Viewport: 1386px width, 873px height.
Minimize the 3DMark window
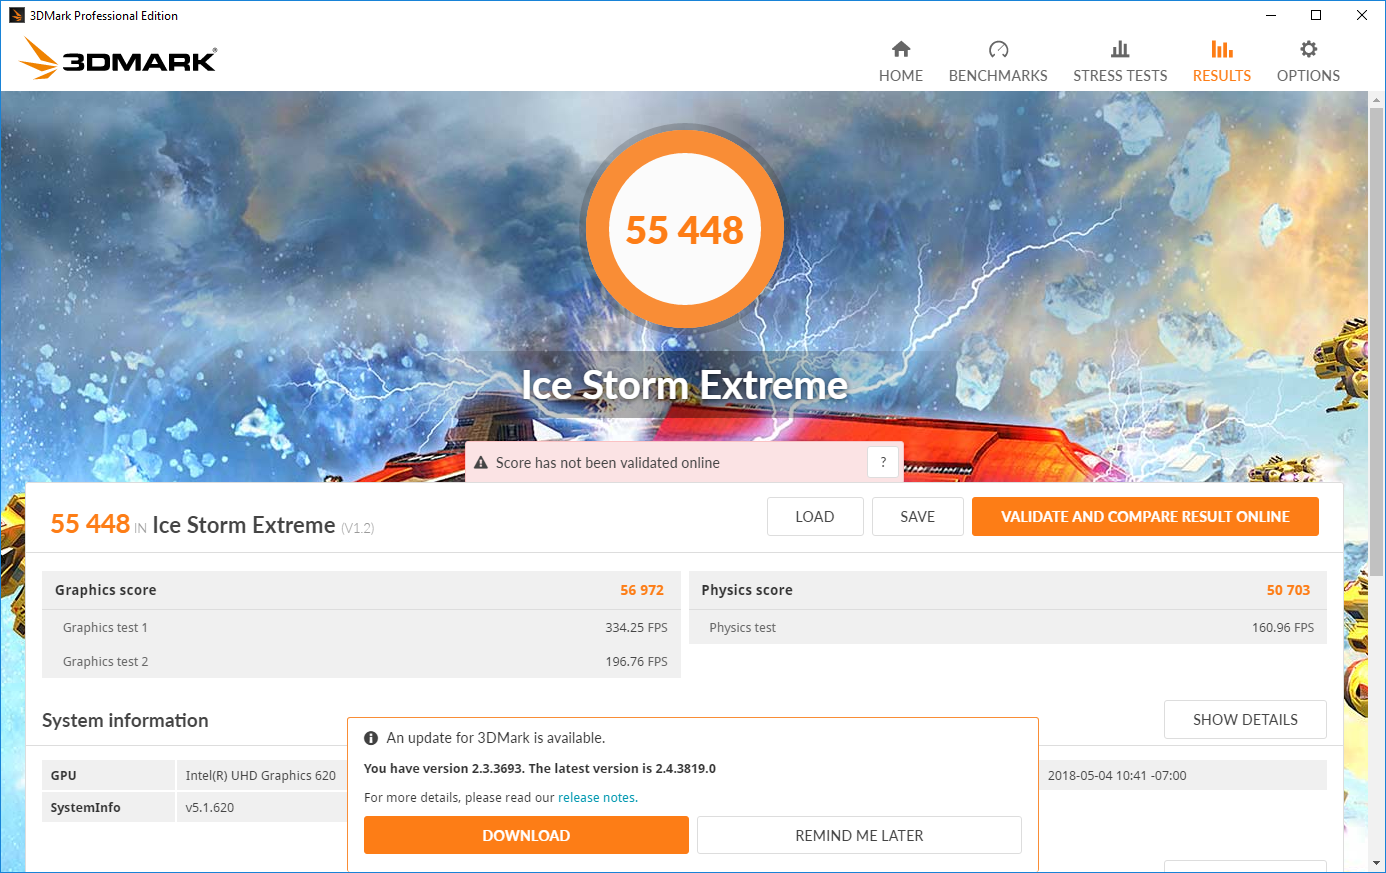coord(1271,15)
